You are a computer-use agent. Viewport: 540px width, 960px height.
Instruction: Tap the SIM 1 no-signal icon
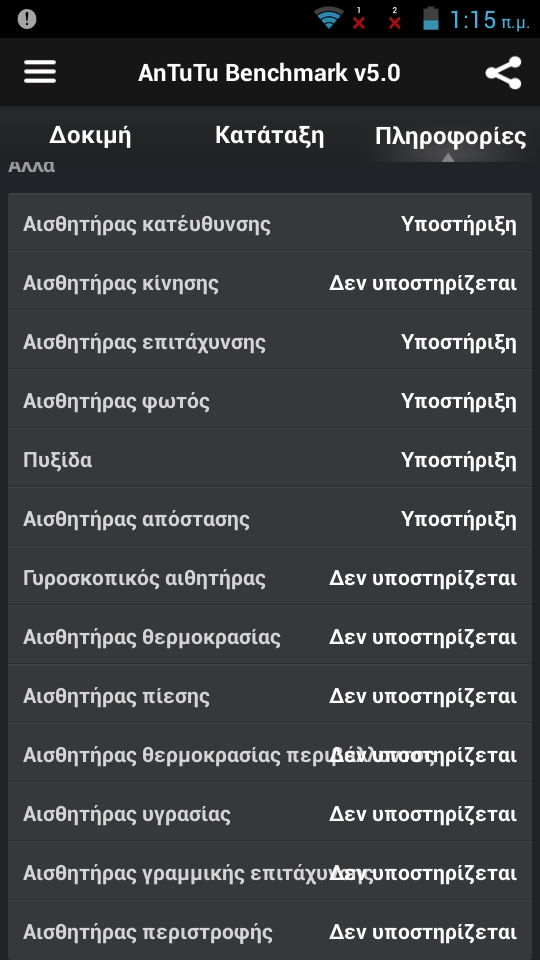click(359, 19)
